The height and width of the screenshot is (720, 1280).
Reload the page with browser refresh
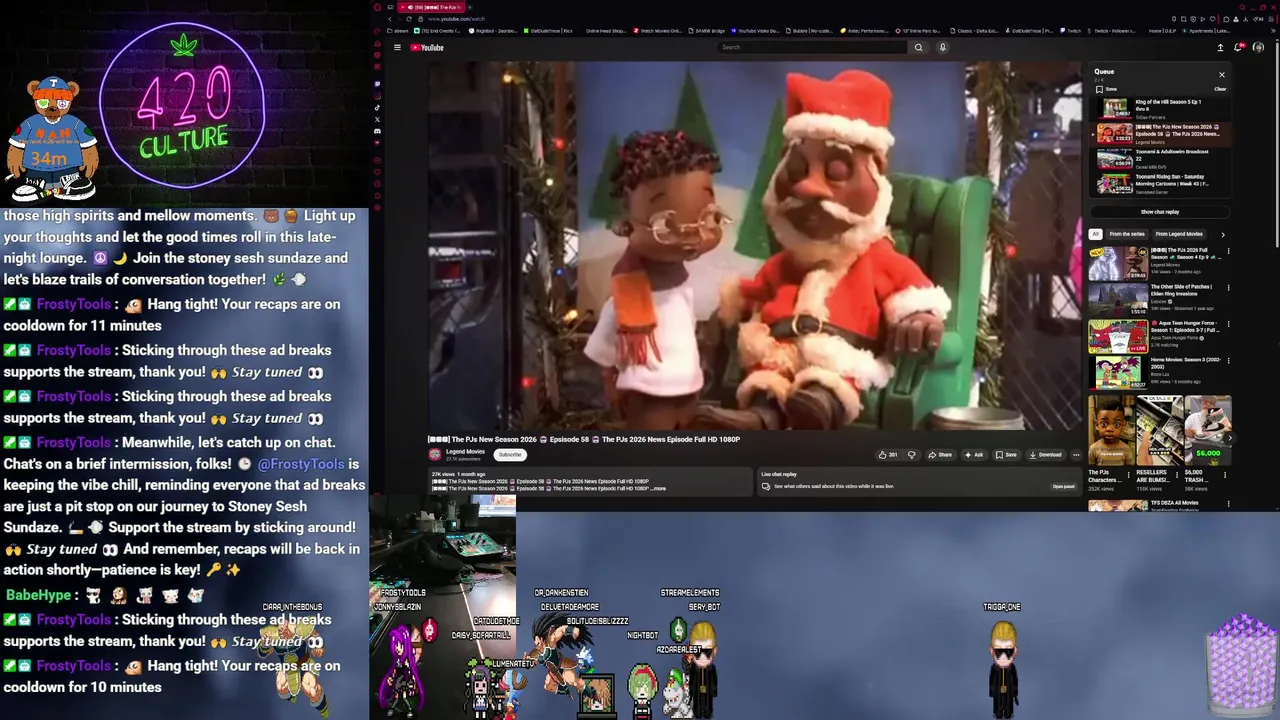pos(408,19)
